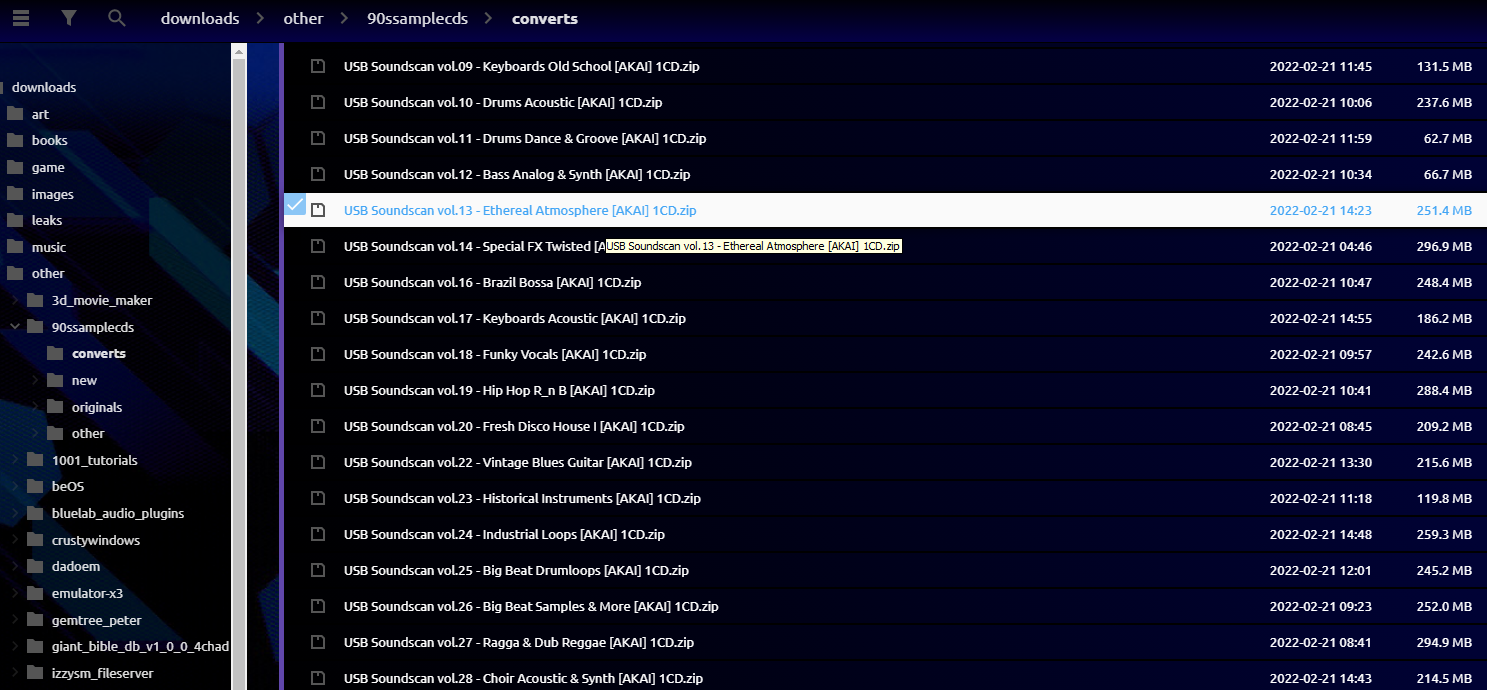Screen dimensions: 1487x690
Task: Collapse the 90ssamplecds folder chevron
Action: [15, 327]
